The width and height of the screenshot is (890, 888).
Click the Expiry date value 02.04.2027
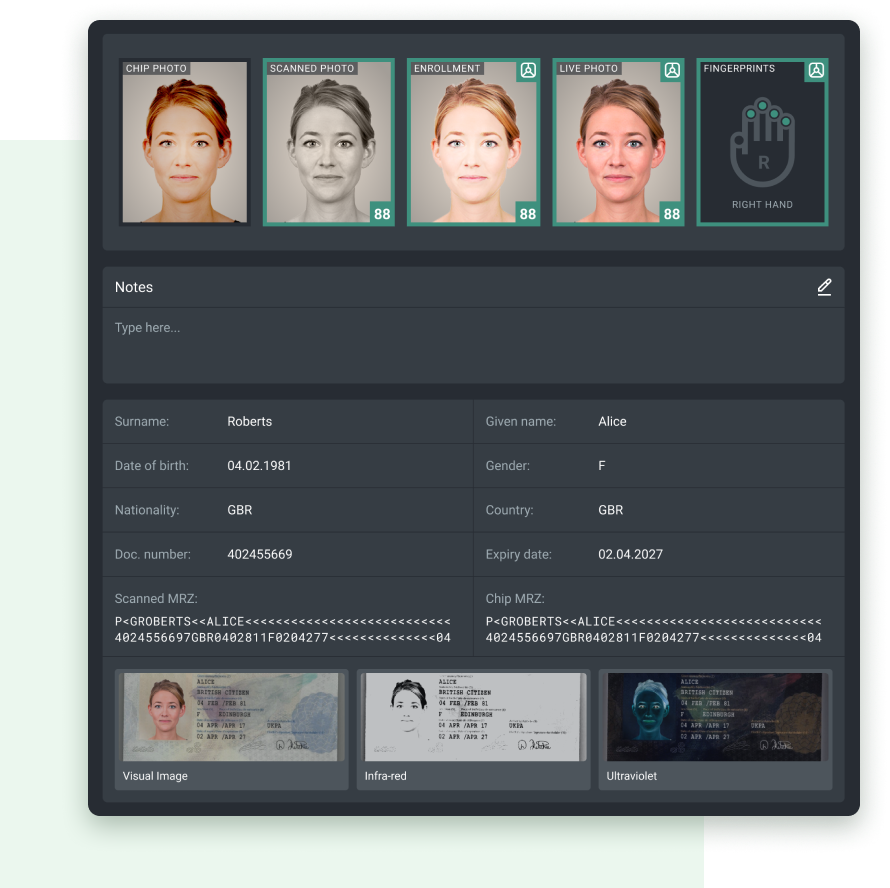631,554
